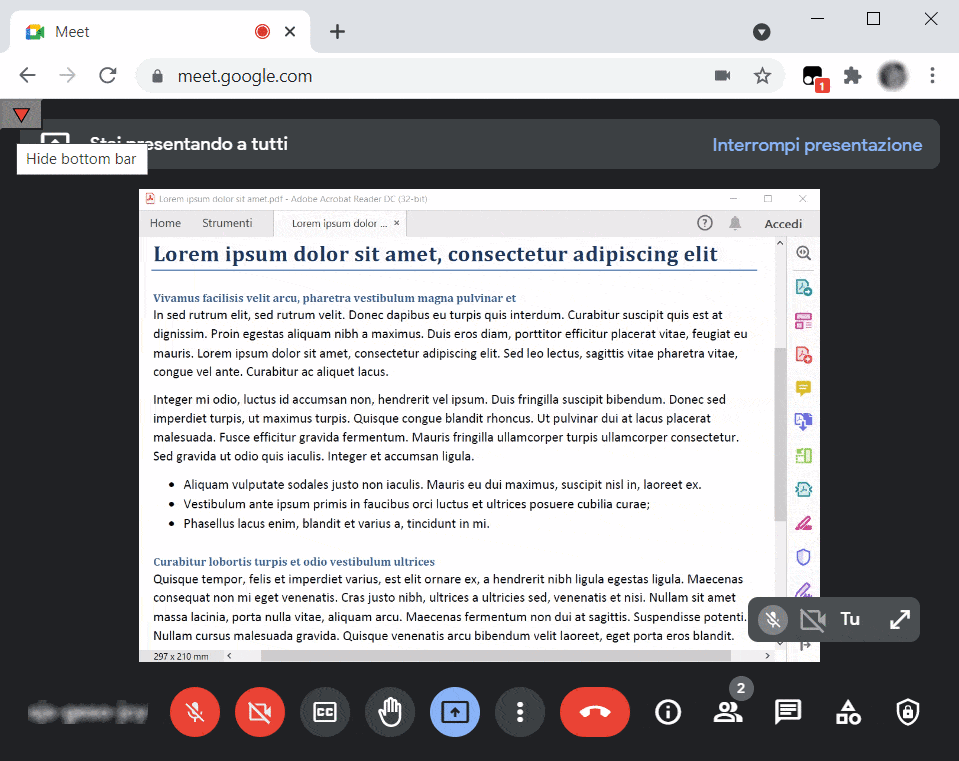This screenshot has height=761, width=959.
Task: Select the Home tab in Acrobat
Action: pyautogui.click(x=165, y=222)
